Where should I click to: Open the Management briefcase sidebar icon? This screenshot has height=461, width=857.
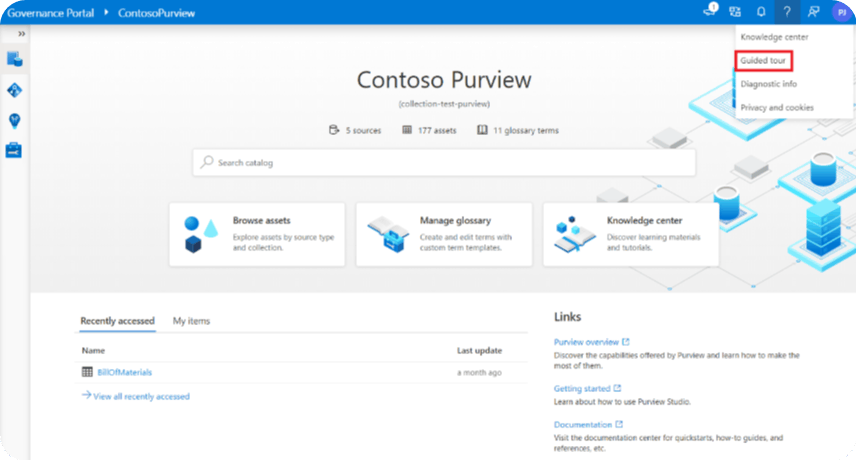[x=14, y=150]
